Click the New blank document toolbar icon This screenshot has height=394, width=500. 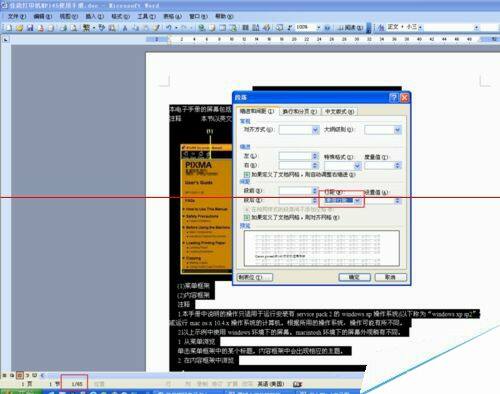tap(9, 28)
